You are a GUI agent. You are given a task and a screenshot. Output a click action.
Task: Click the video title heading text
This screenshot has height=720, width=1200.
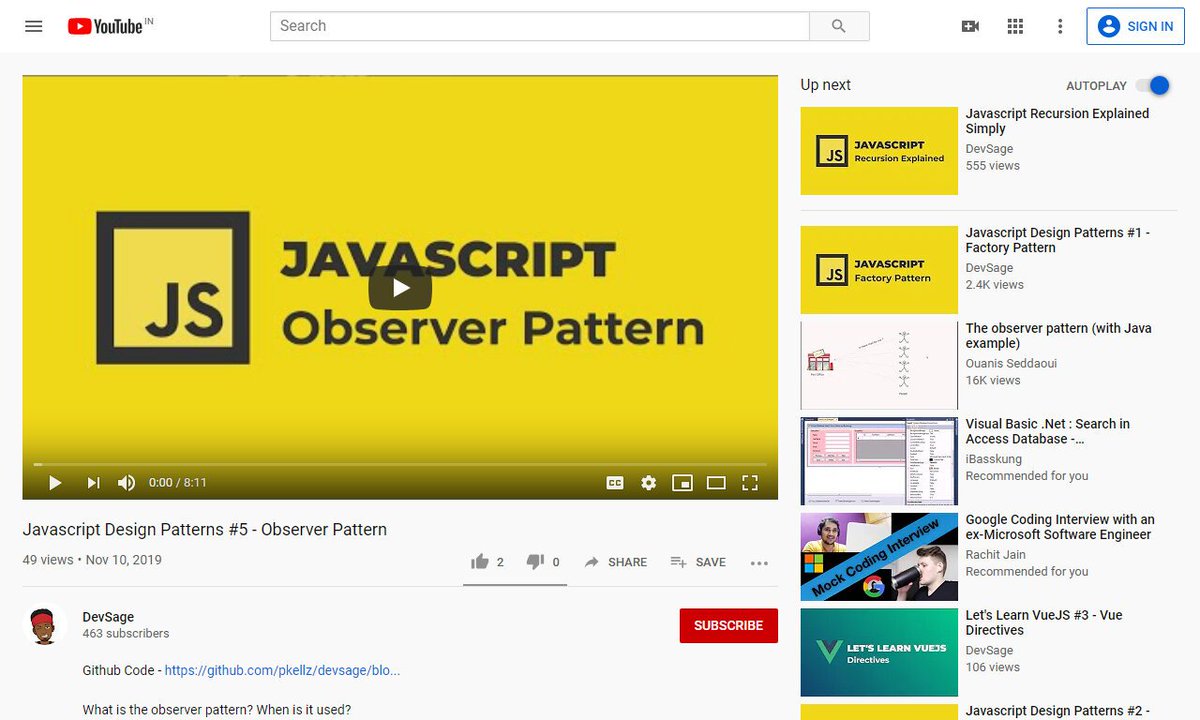[205, 530]
